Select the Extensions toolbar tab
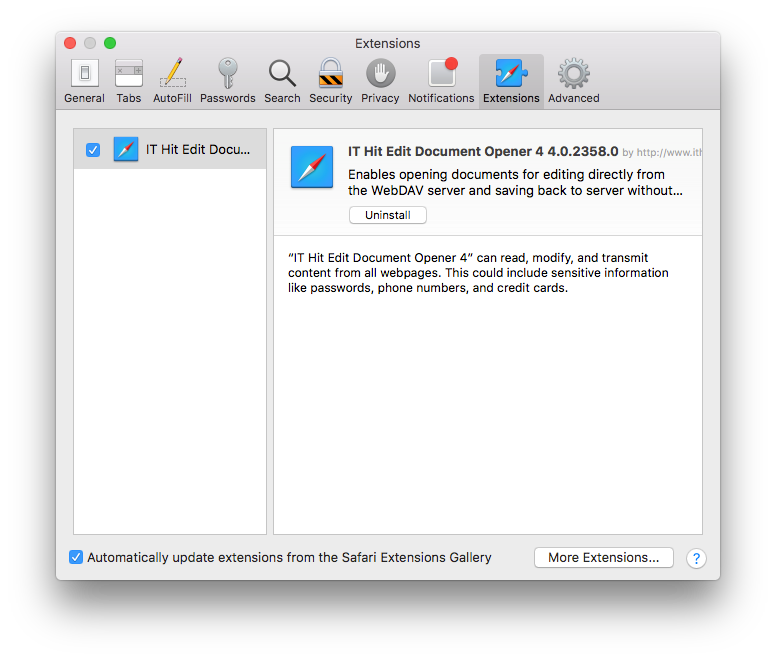This screenshot has width=776, height=660. coord(511,81)
